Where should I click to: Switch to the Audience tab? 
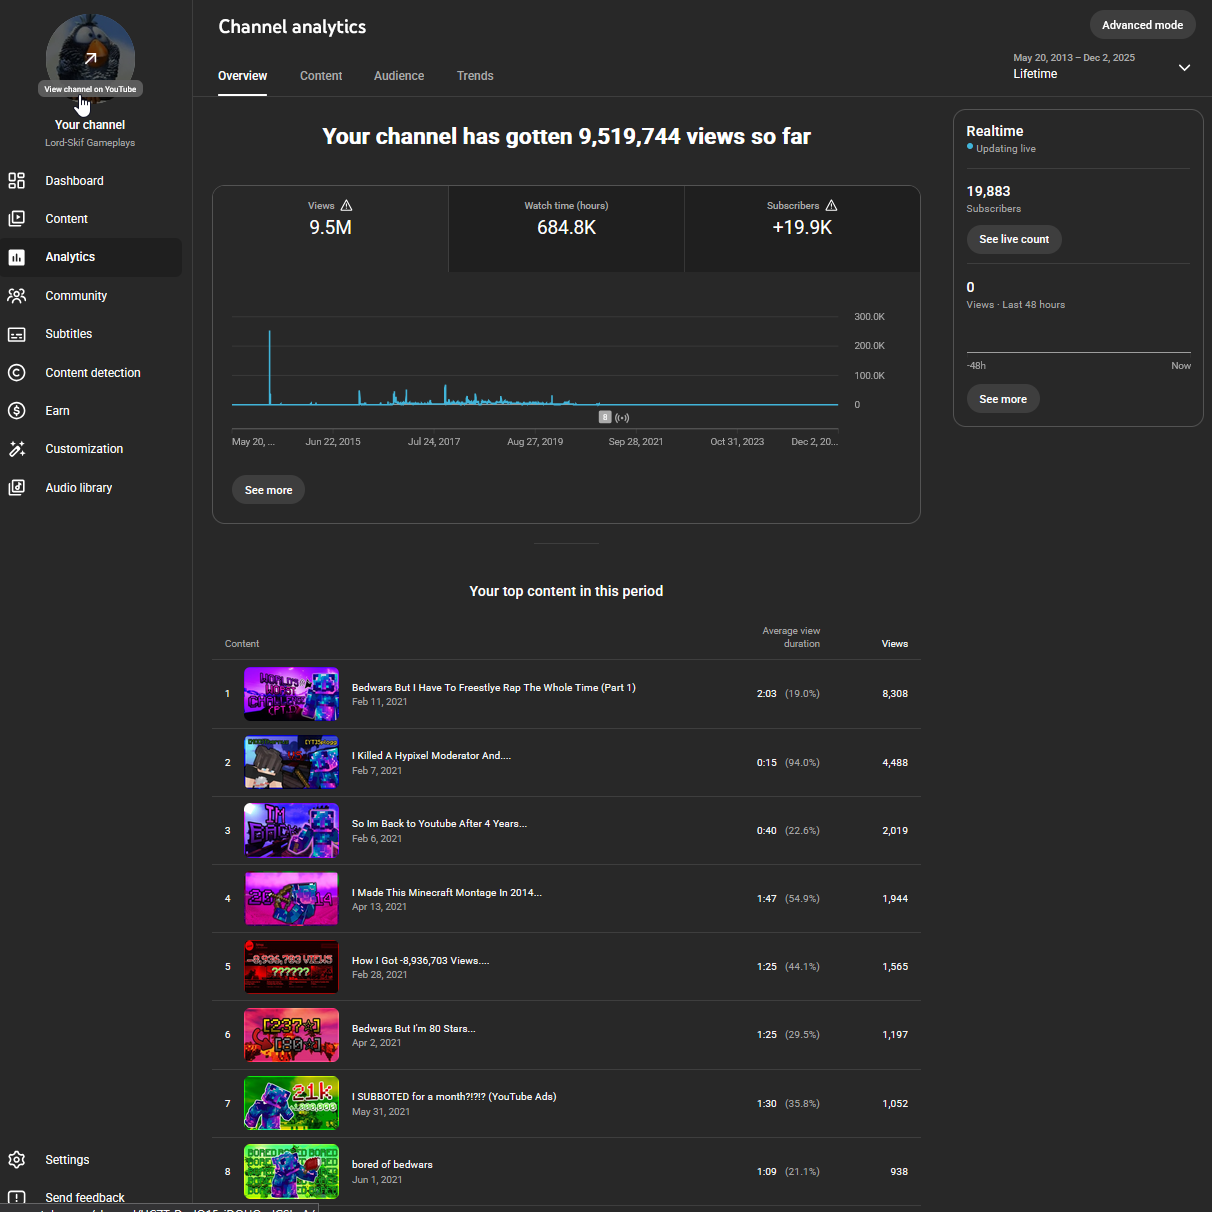[399, 76]
